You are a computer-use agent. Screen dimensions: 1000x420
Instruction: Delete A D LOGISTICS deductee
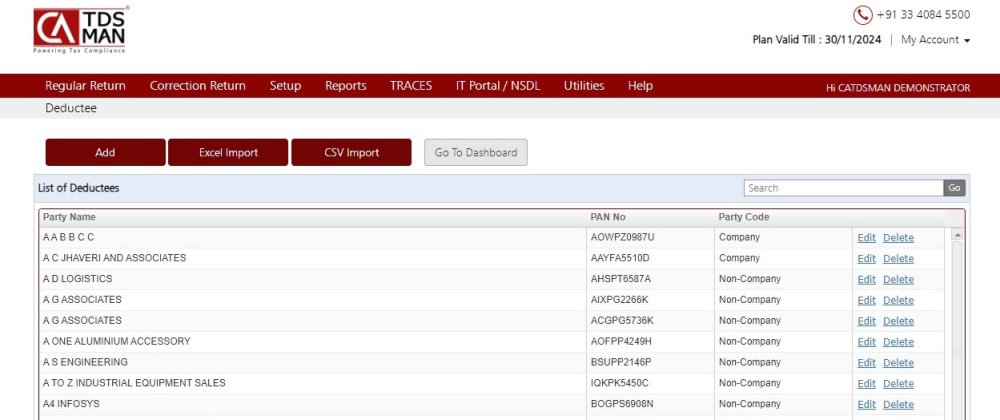[x=898, y=280]
